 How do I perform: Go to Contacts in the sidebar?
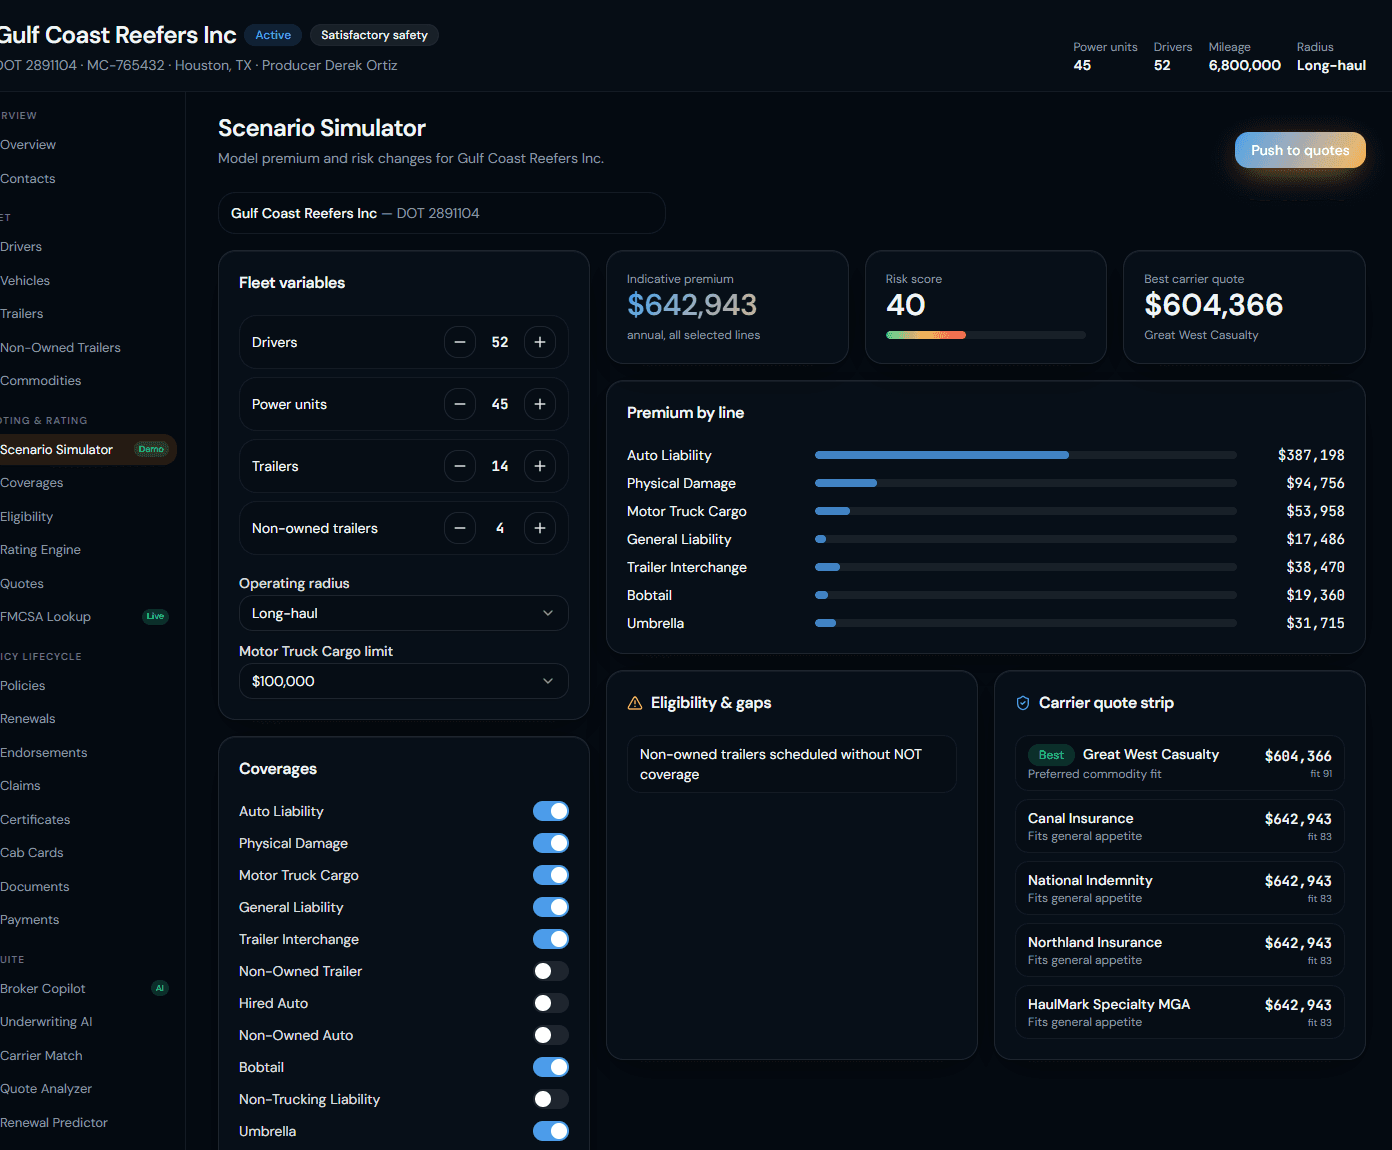[28, 179]
